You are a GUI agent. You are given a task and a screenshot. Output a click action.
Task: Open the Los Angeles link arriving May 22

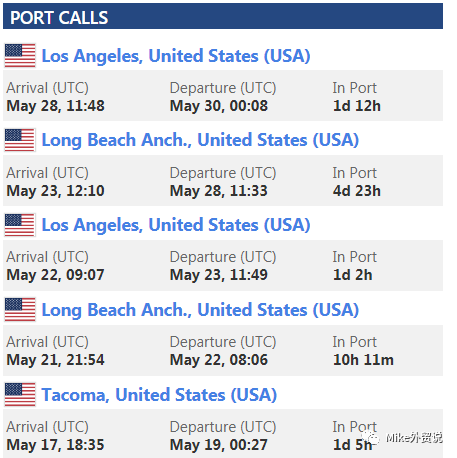176,225
